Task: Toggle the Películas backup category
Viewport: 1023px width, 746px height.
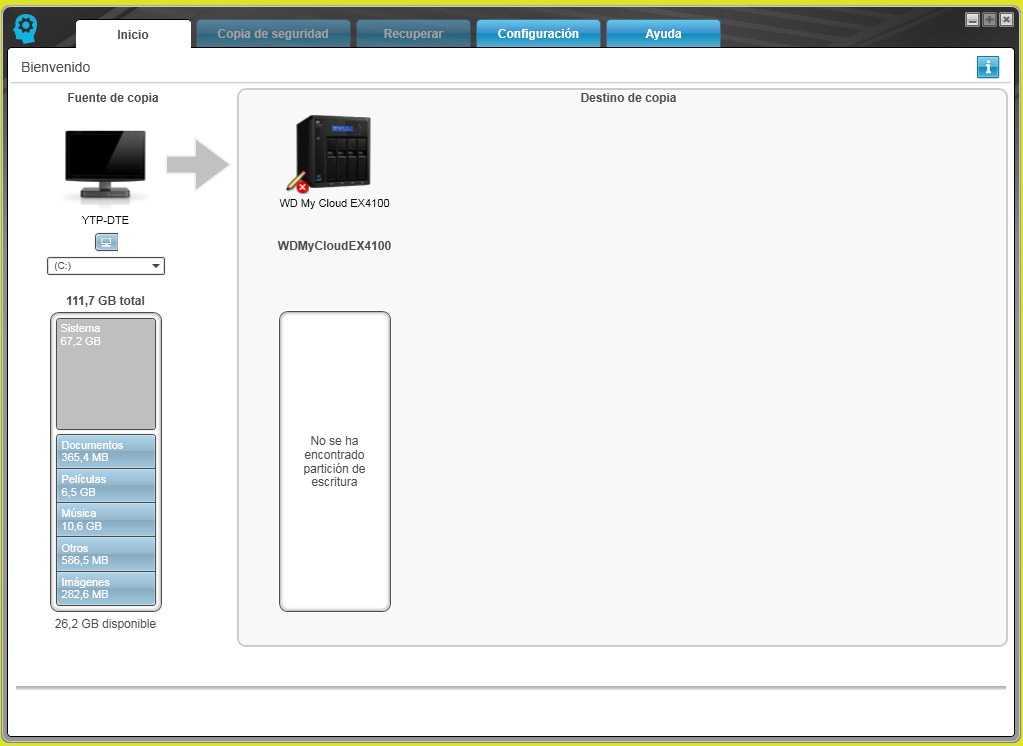Action: tap(105, 485)
